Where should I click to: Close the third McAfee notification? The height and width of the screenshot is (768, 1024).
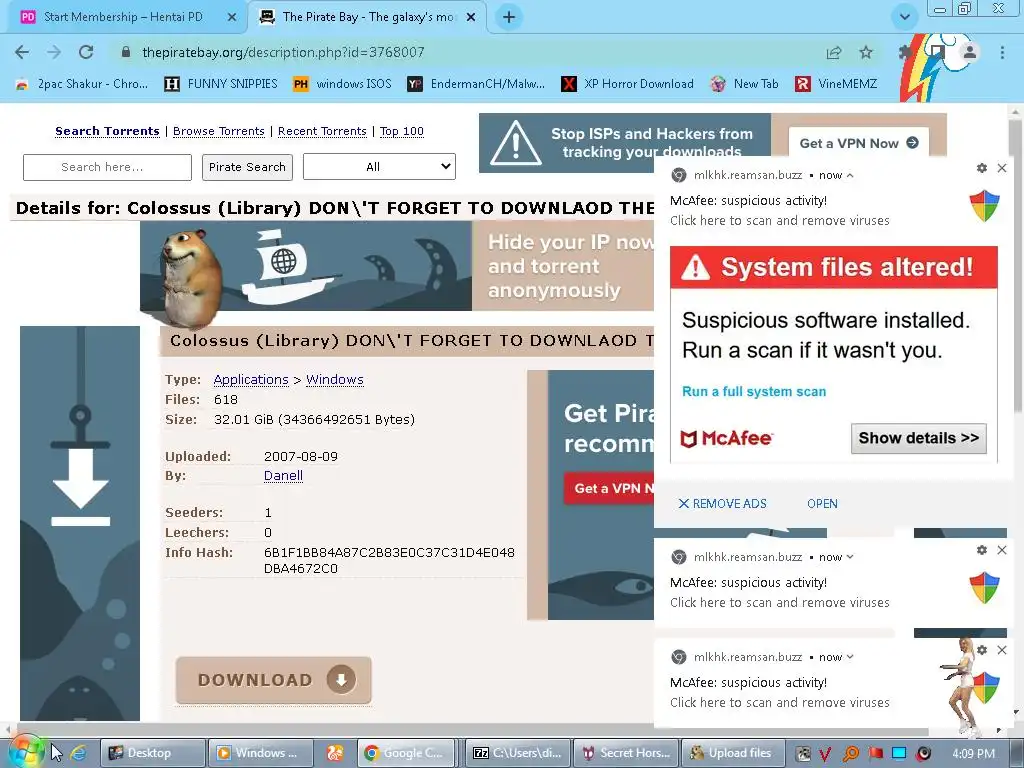[1002, 650]
